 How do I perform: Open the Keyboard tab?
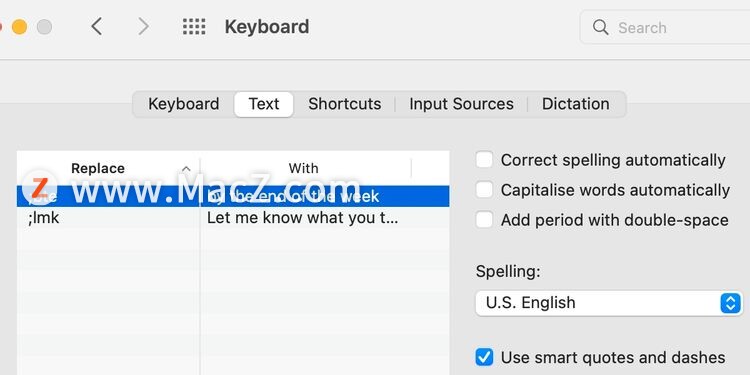(184, 104)
